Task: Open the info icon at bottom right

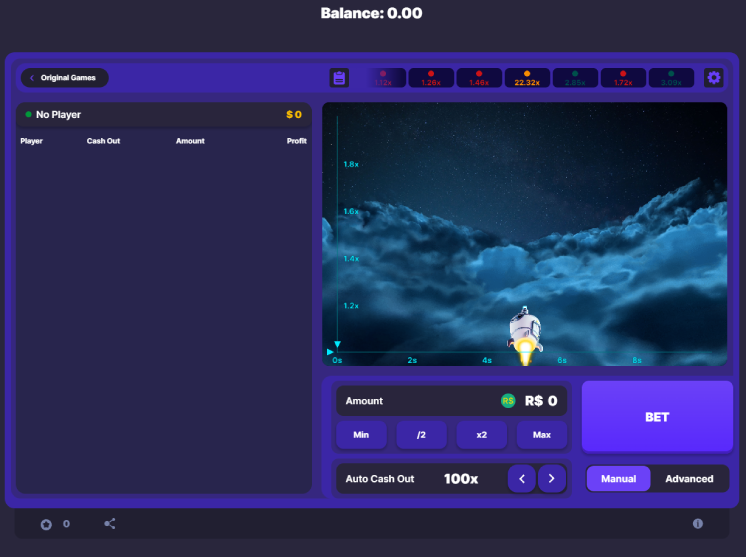Action: click(x=697, y=524)
